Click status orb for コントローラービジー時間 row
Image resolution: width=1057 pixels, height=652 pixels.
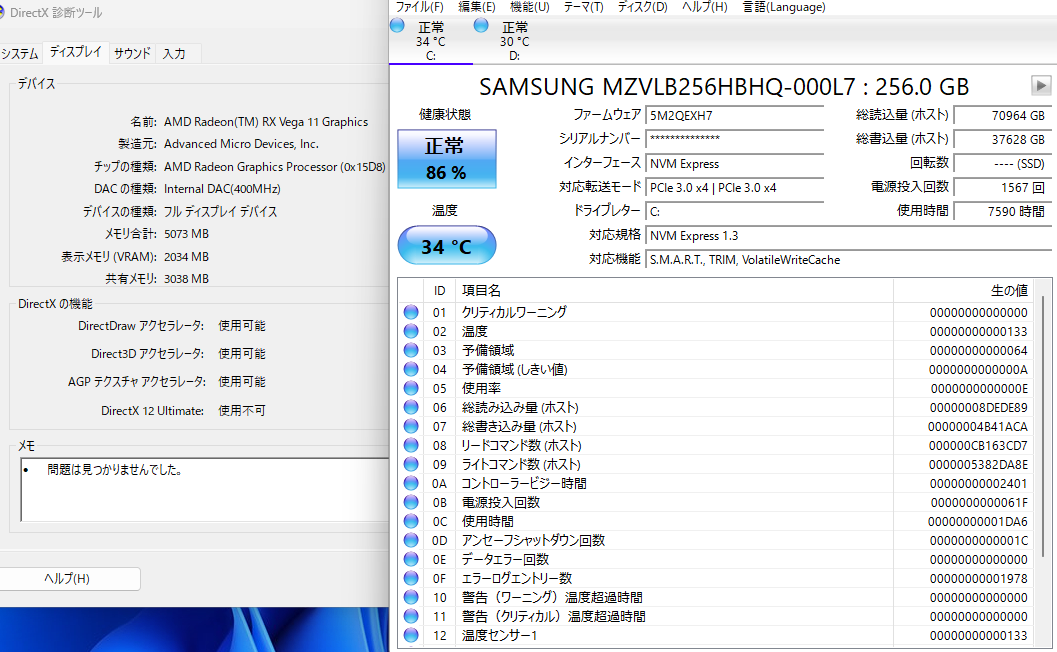coord(411,483)
